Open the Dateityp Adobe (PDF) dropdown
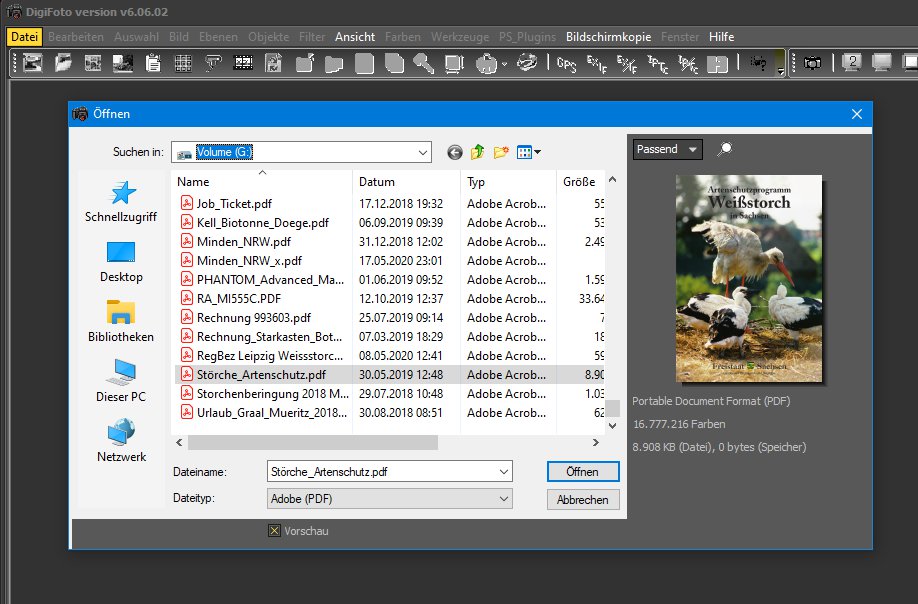 (503, 498)
